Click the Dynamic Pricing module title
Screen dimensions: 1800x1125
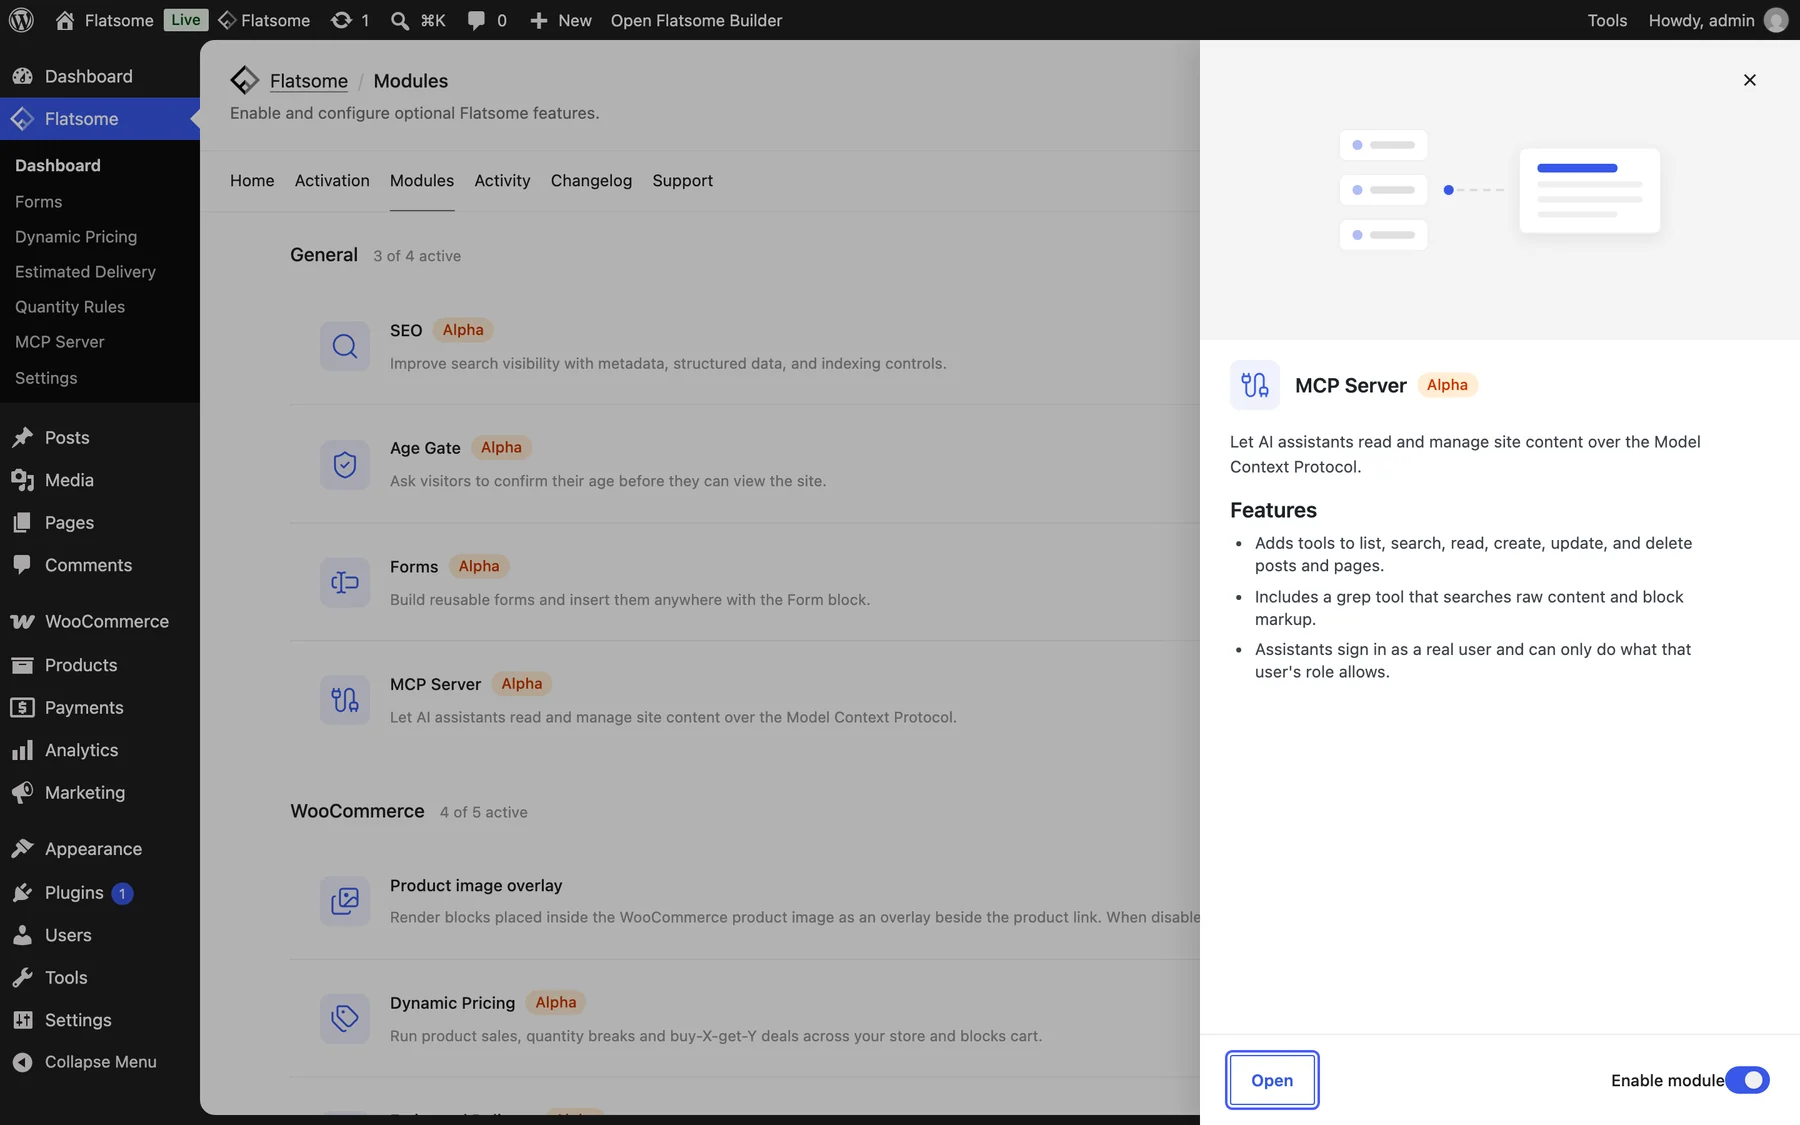[x=452, y=1003]
